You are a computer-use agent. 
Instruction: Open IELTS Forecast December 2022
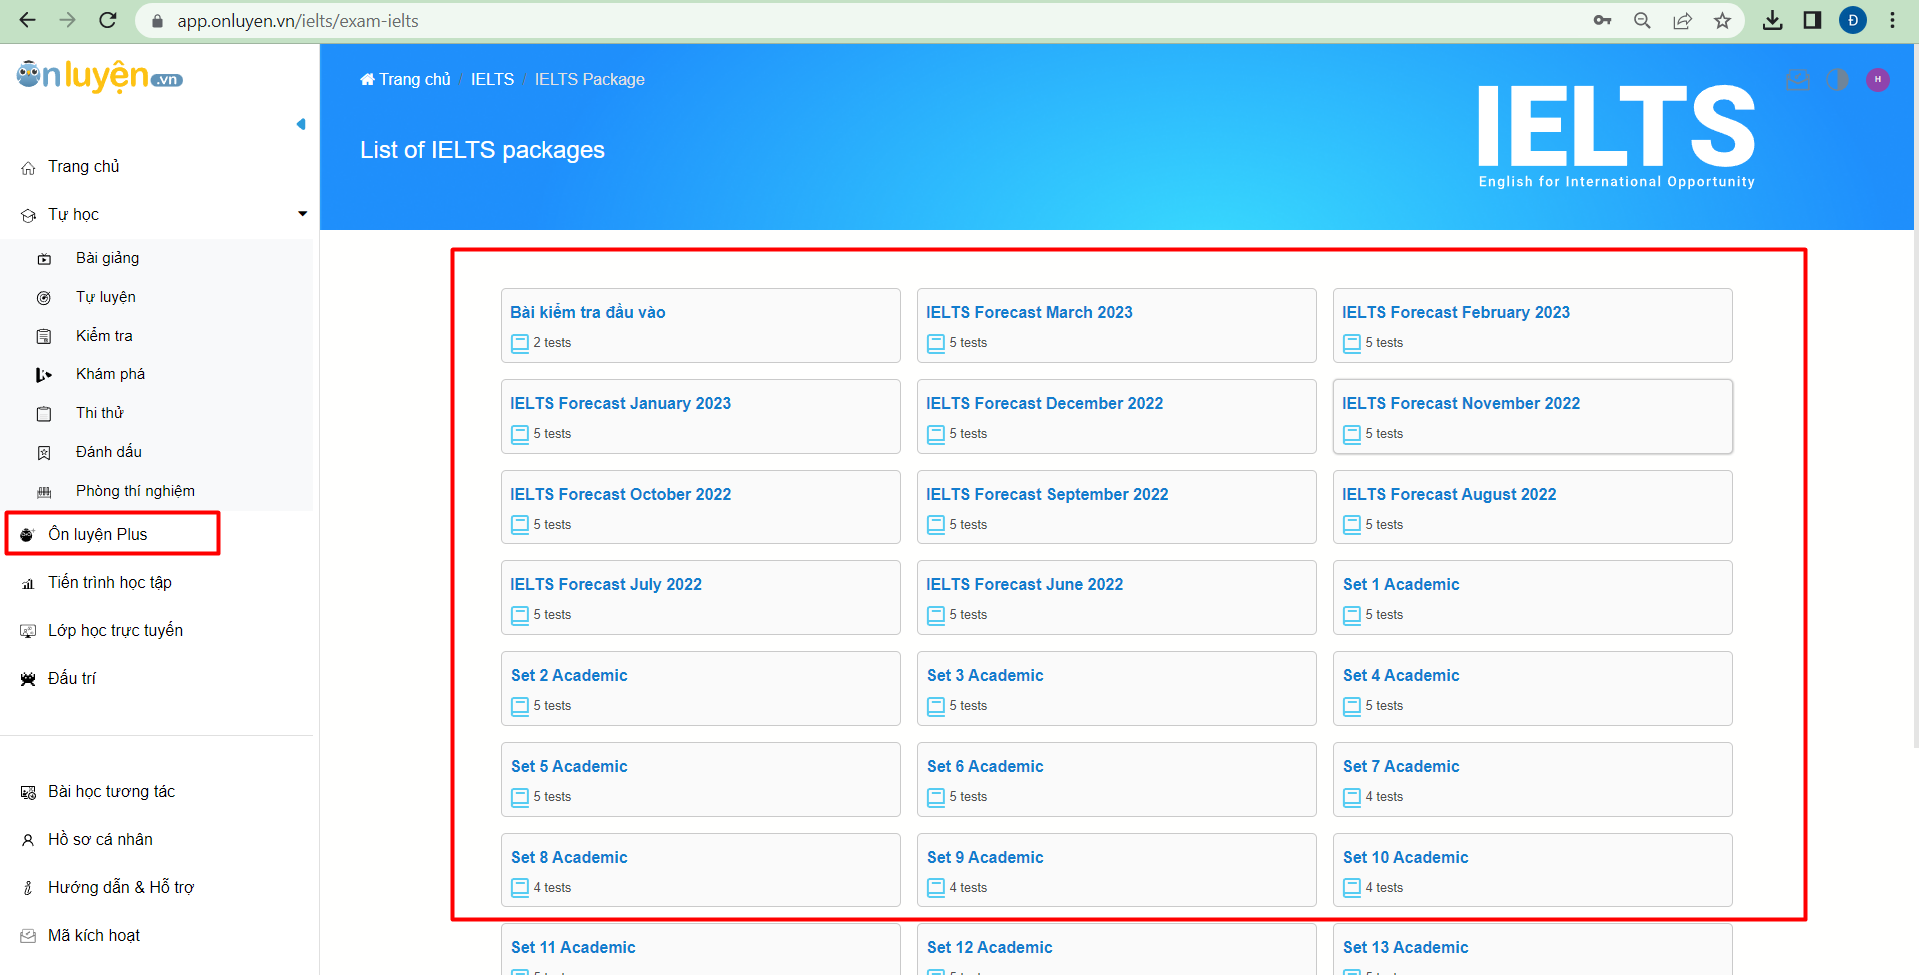coord(1116,416)
